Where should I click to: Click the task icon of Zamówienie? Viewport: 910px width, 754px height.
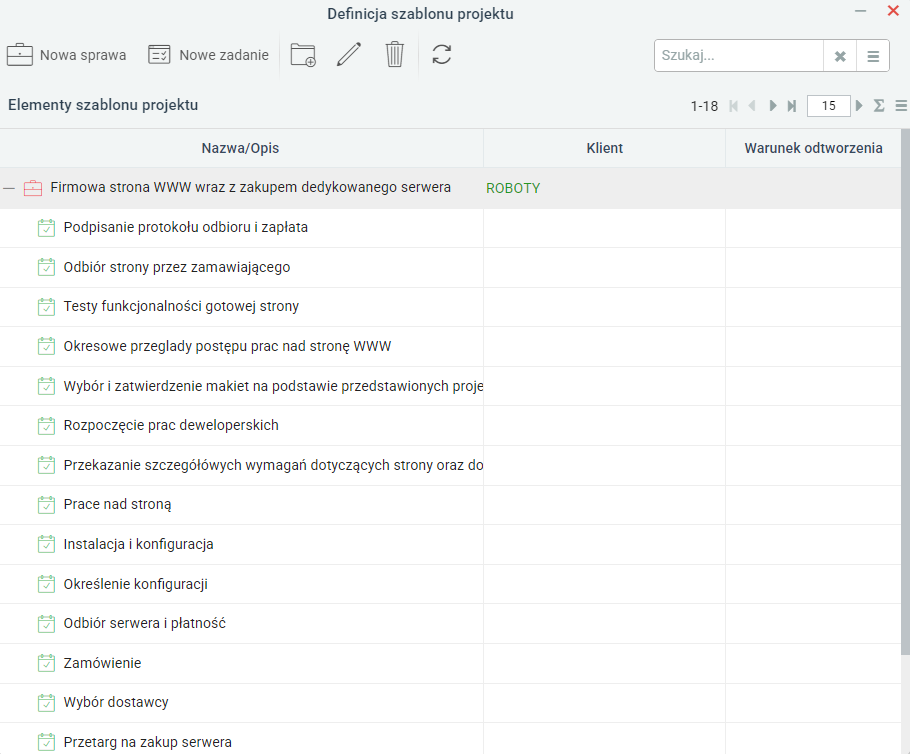click(x=46, y=663)
